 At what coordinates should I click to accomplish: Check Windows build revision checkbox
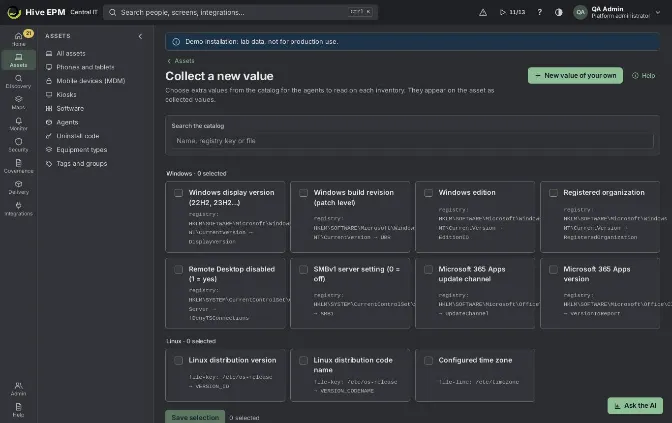click(303, 193)
